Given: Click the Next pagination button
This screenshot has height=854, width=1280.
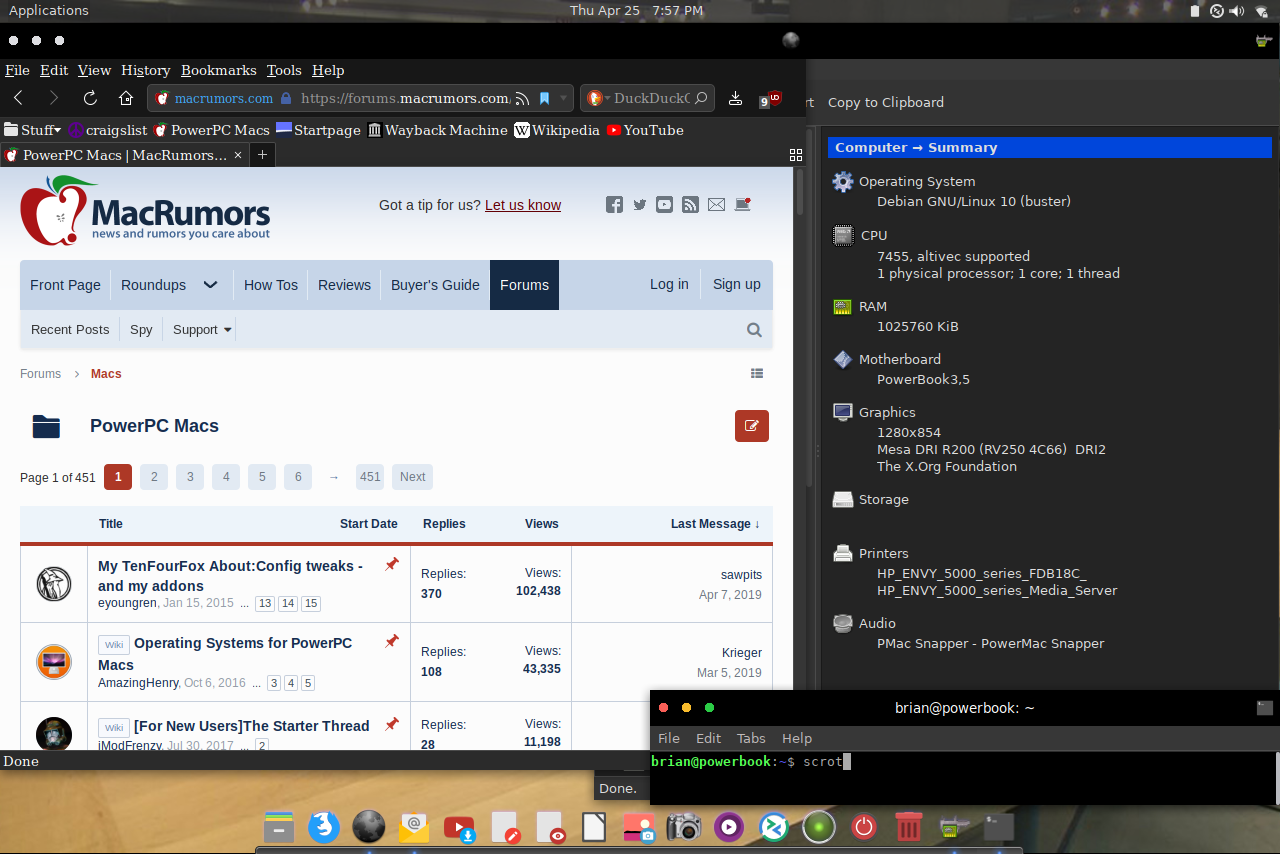Looking at the screenshot, I should click(x=413, y=477).
